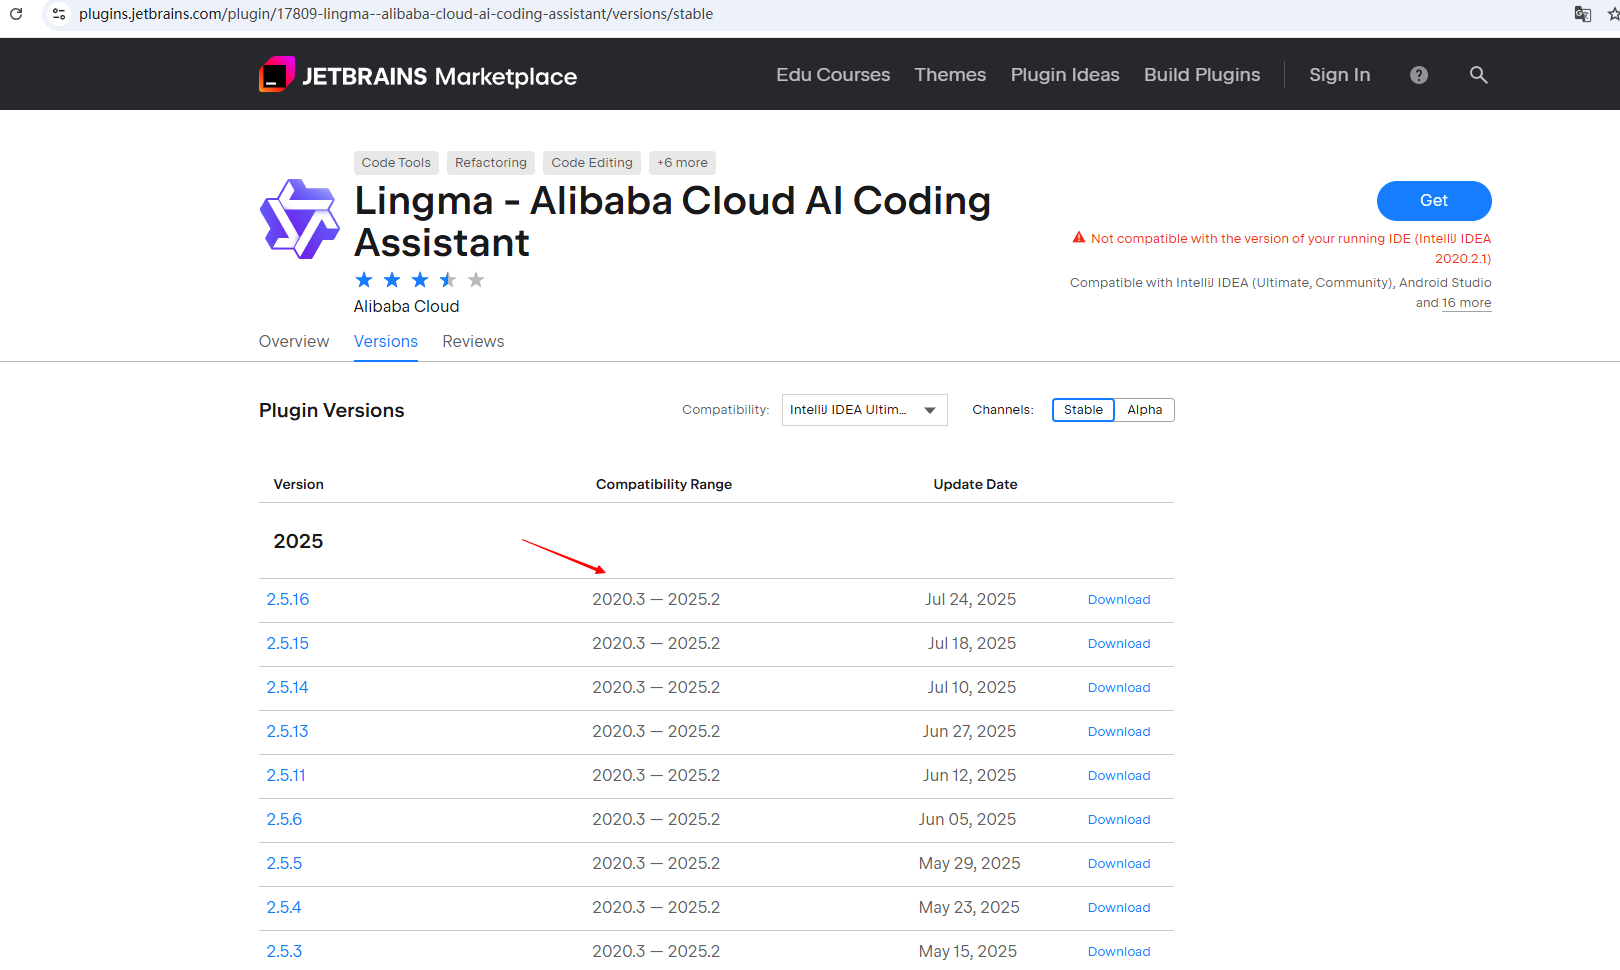Open Build Plugins menu item
The image size is (1620, 970).
click(1202, 75)
